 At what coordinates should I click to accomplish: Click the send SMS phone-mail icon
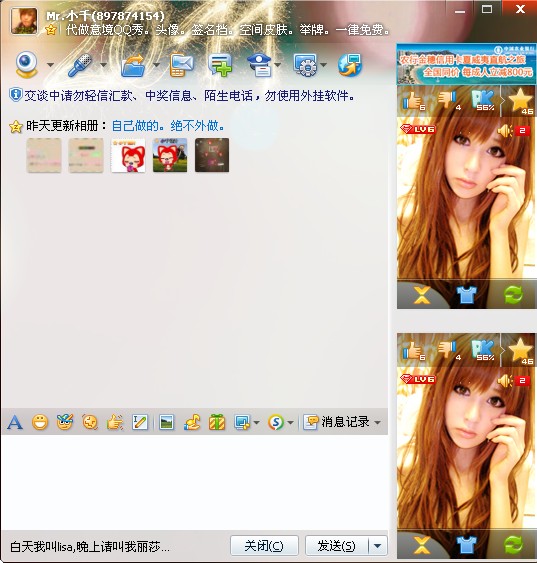pos(181,65)
